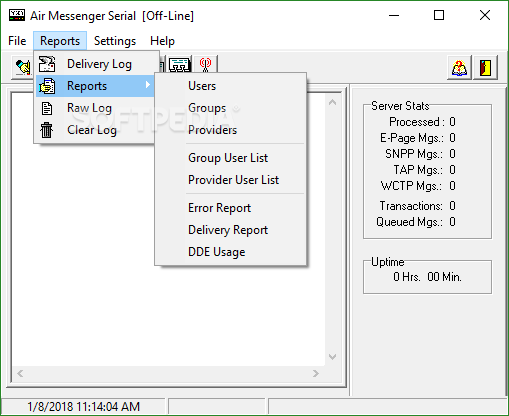Viewport: 509px width, 416px height.
Task: Open the Groups report
Action: (230, 108)
